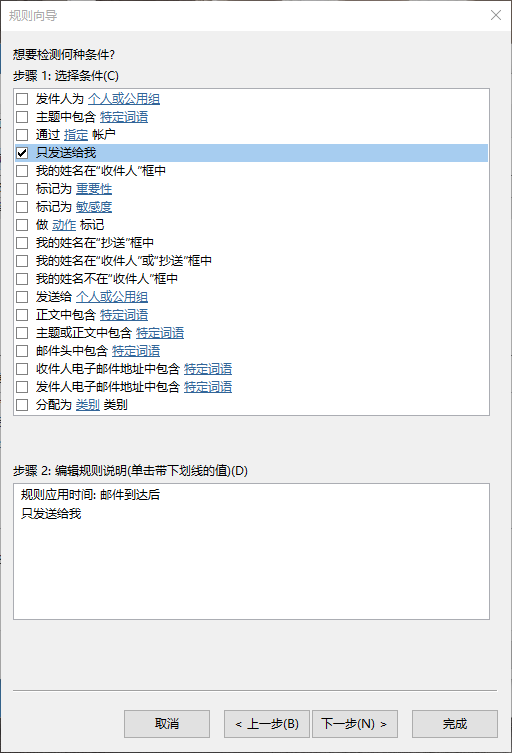The image size is (512, 753).
Task: Click the 取消 button
Action: pyautogui.click(x=167, y=724)
